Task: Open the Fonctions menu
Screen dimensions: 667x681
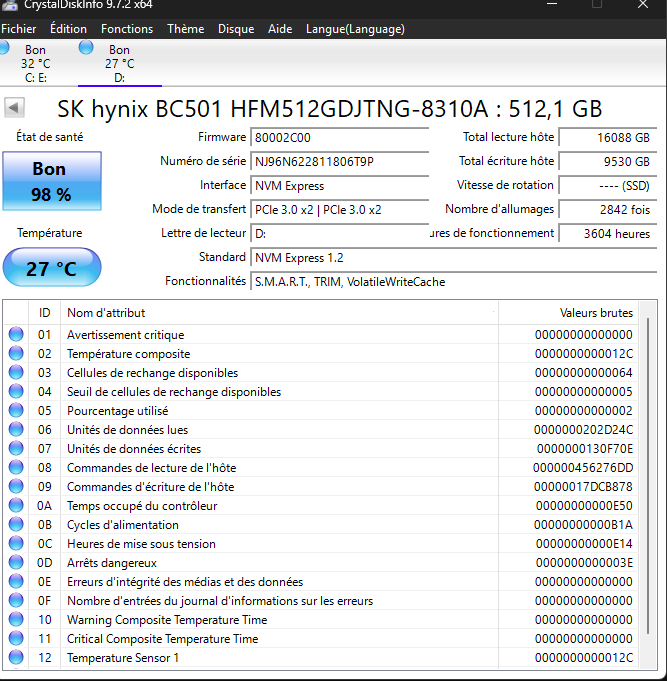Action: pyautogui.click(x=127, y=29)
